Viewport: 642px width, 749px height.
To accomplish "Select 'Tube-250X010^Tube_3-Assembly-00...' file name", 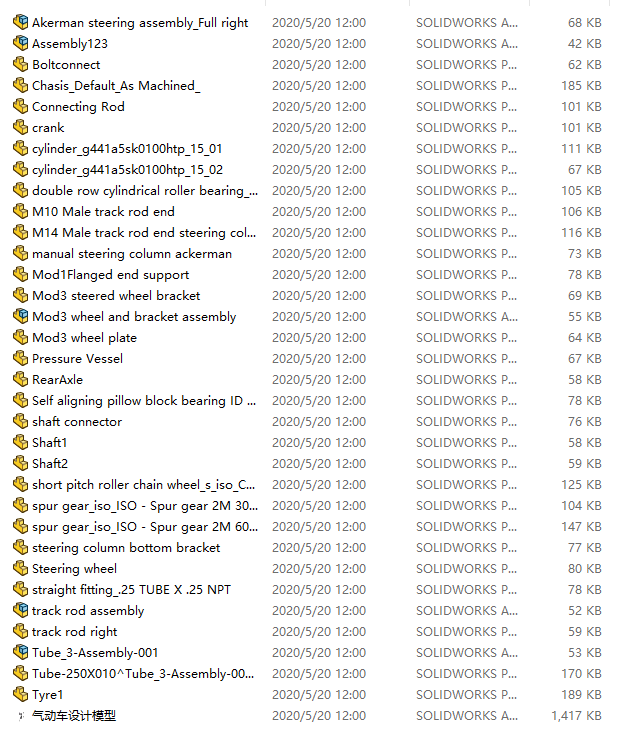I will tap(143, 674).
